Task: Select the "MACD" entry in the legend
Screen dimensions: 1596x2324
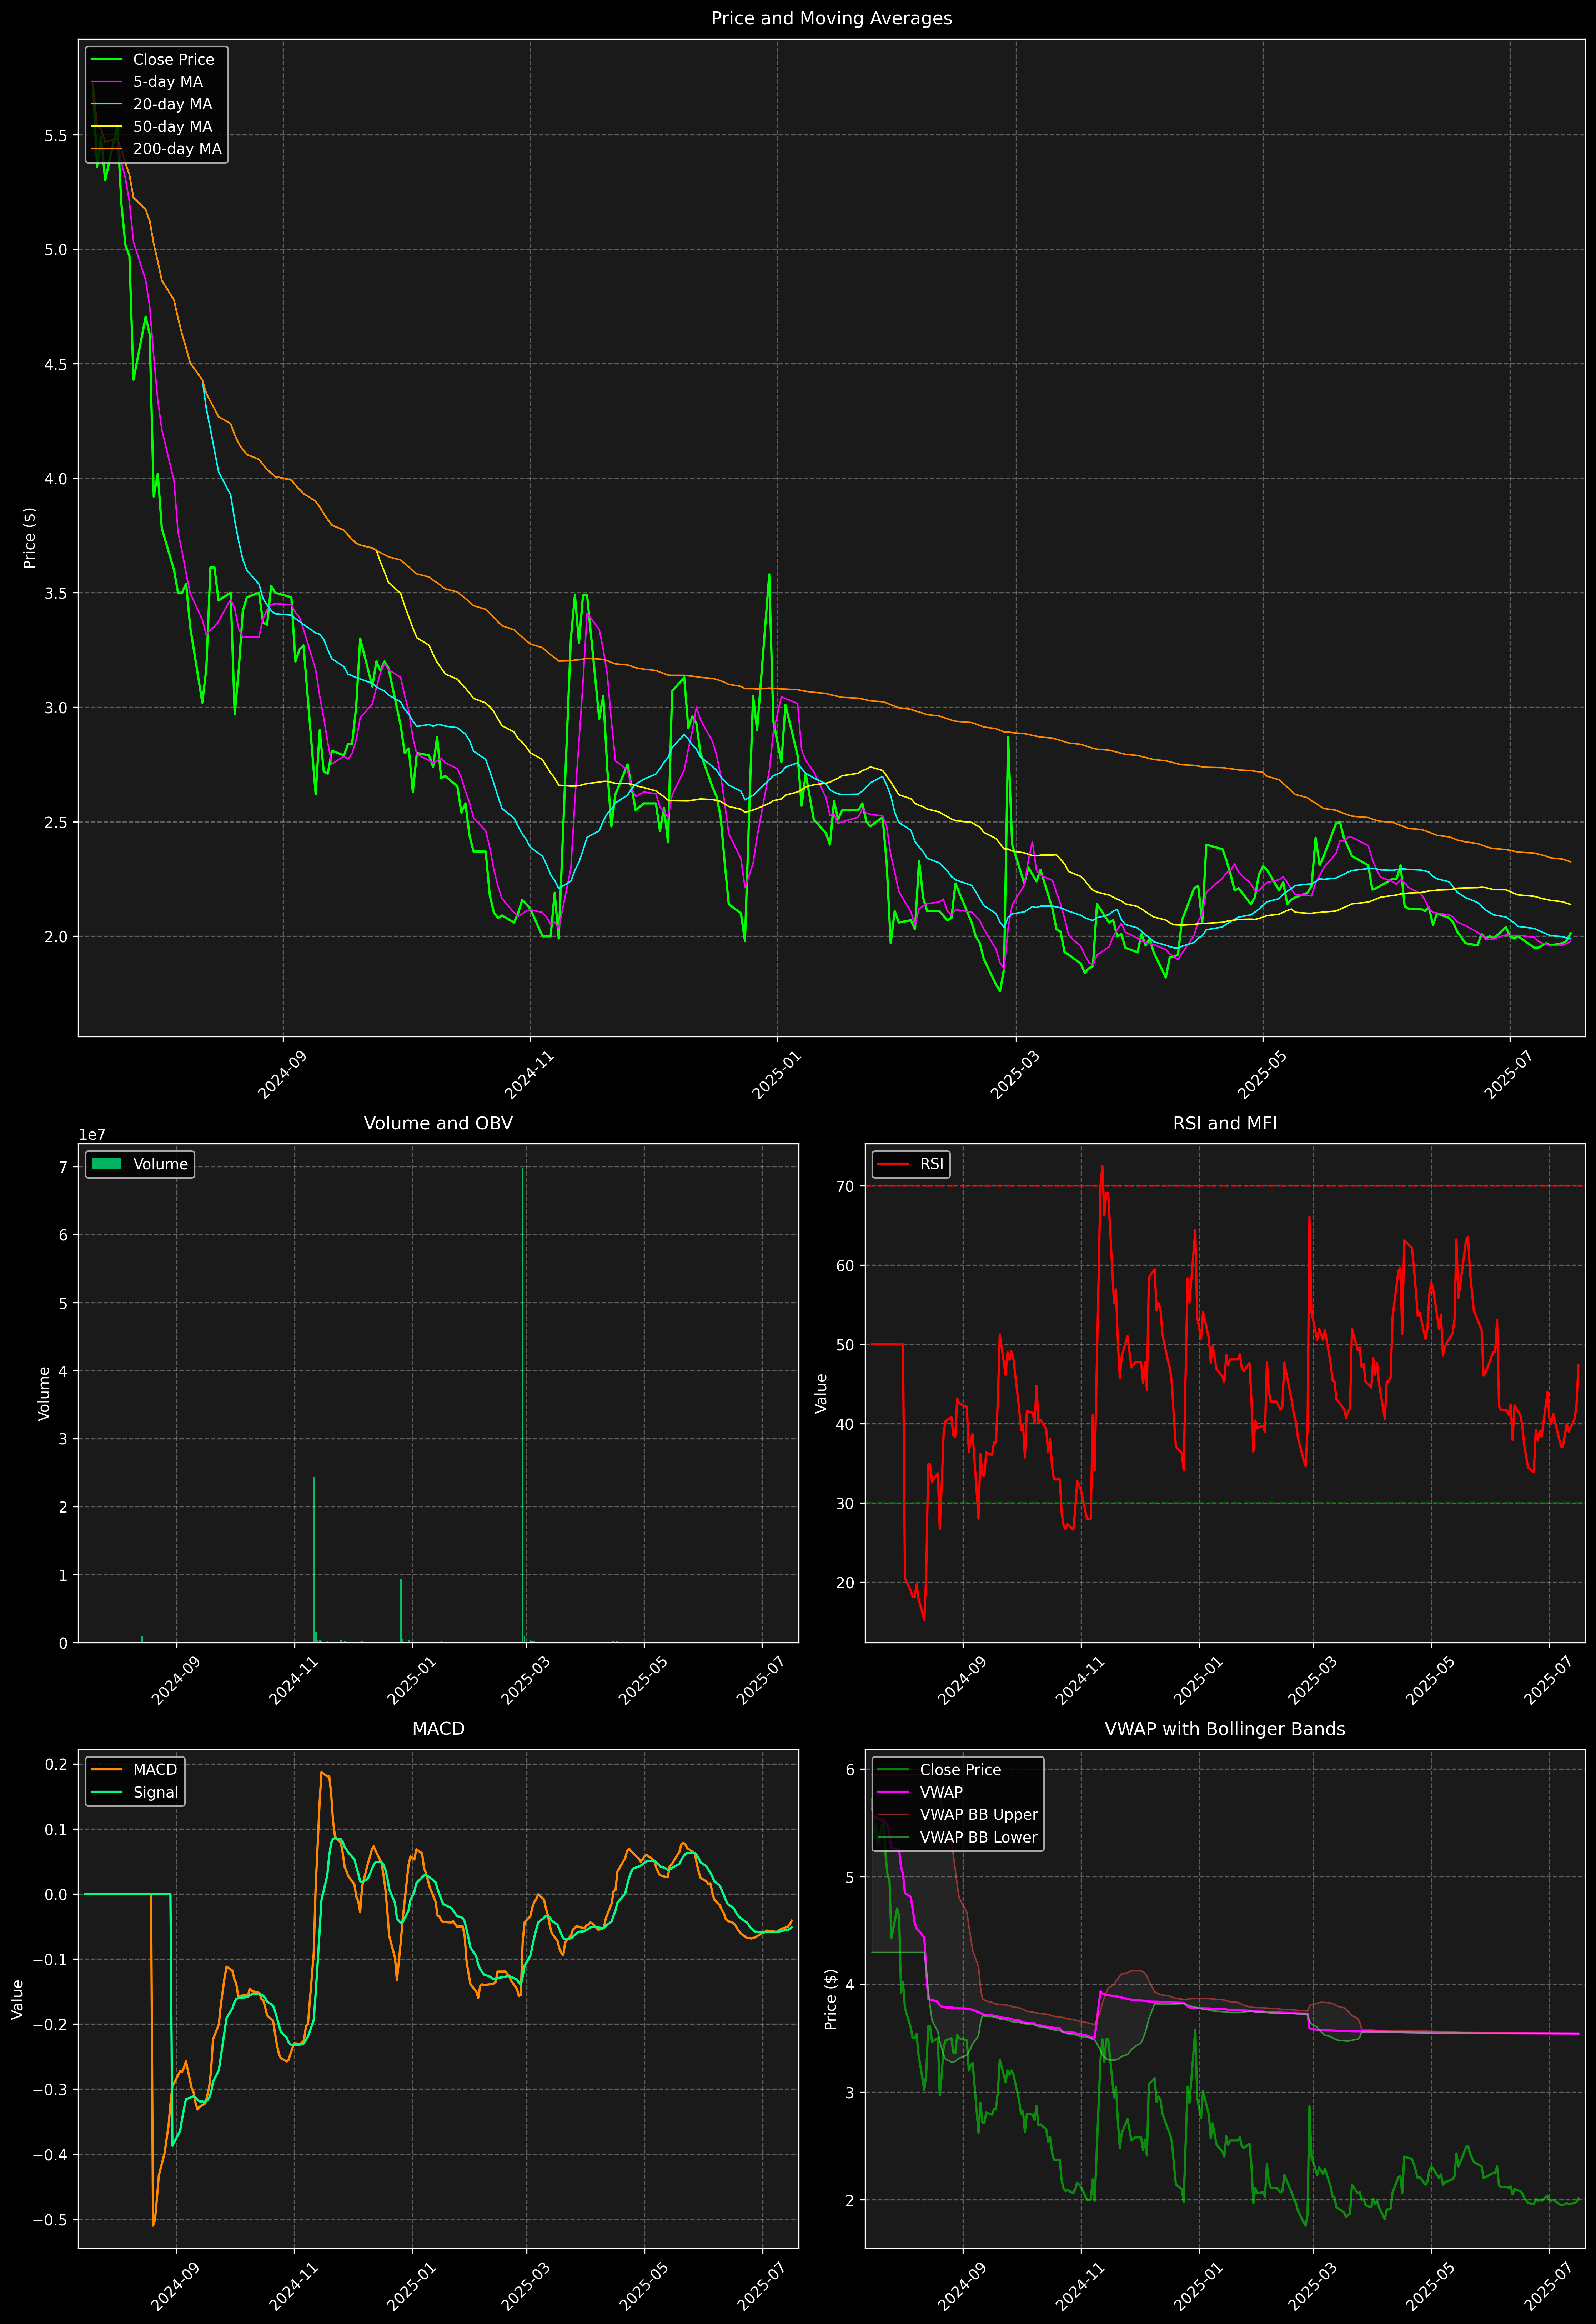Action: click(155, 1770)
